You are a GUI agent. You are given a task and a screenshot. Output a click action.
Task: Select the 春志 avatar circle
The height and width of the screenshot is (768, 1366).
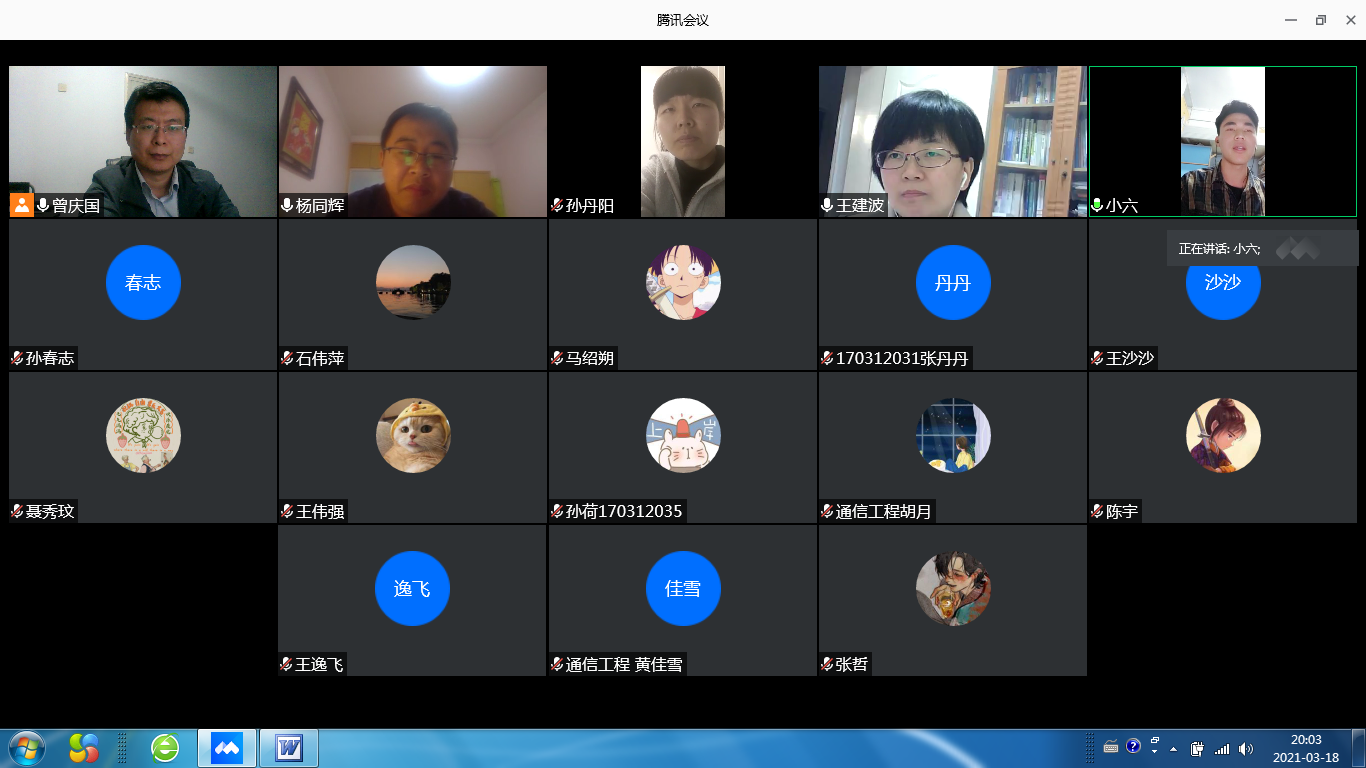143,282
